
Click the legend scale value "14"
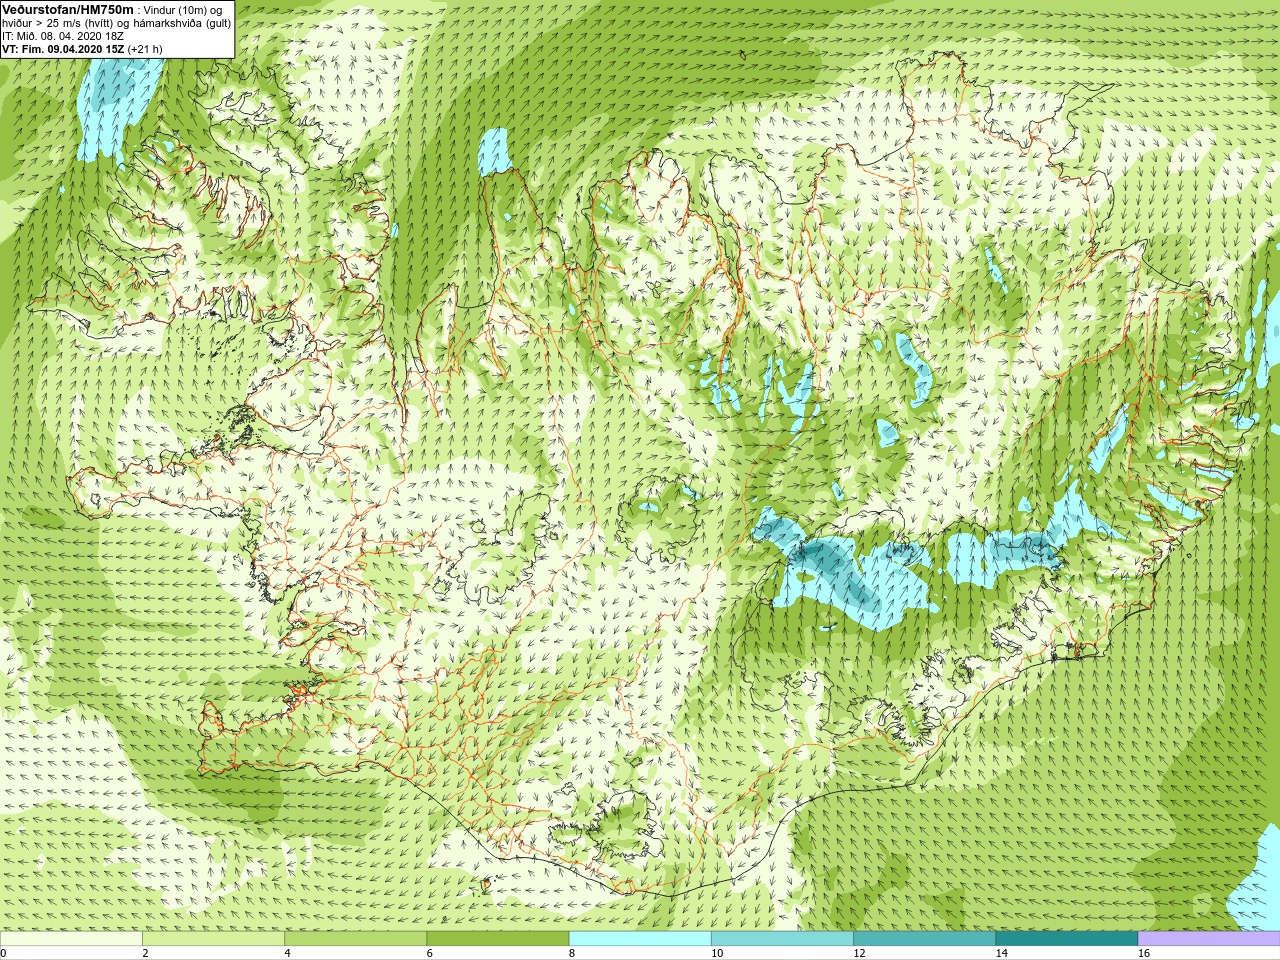[1001, 953]
